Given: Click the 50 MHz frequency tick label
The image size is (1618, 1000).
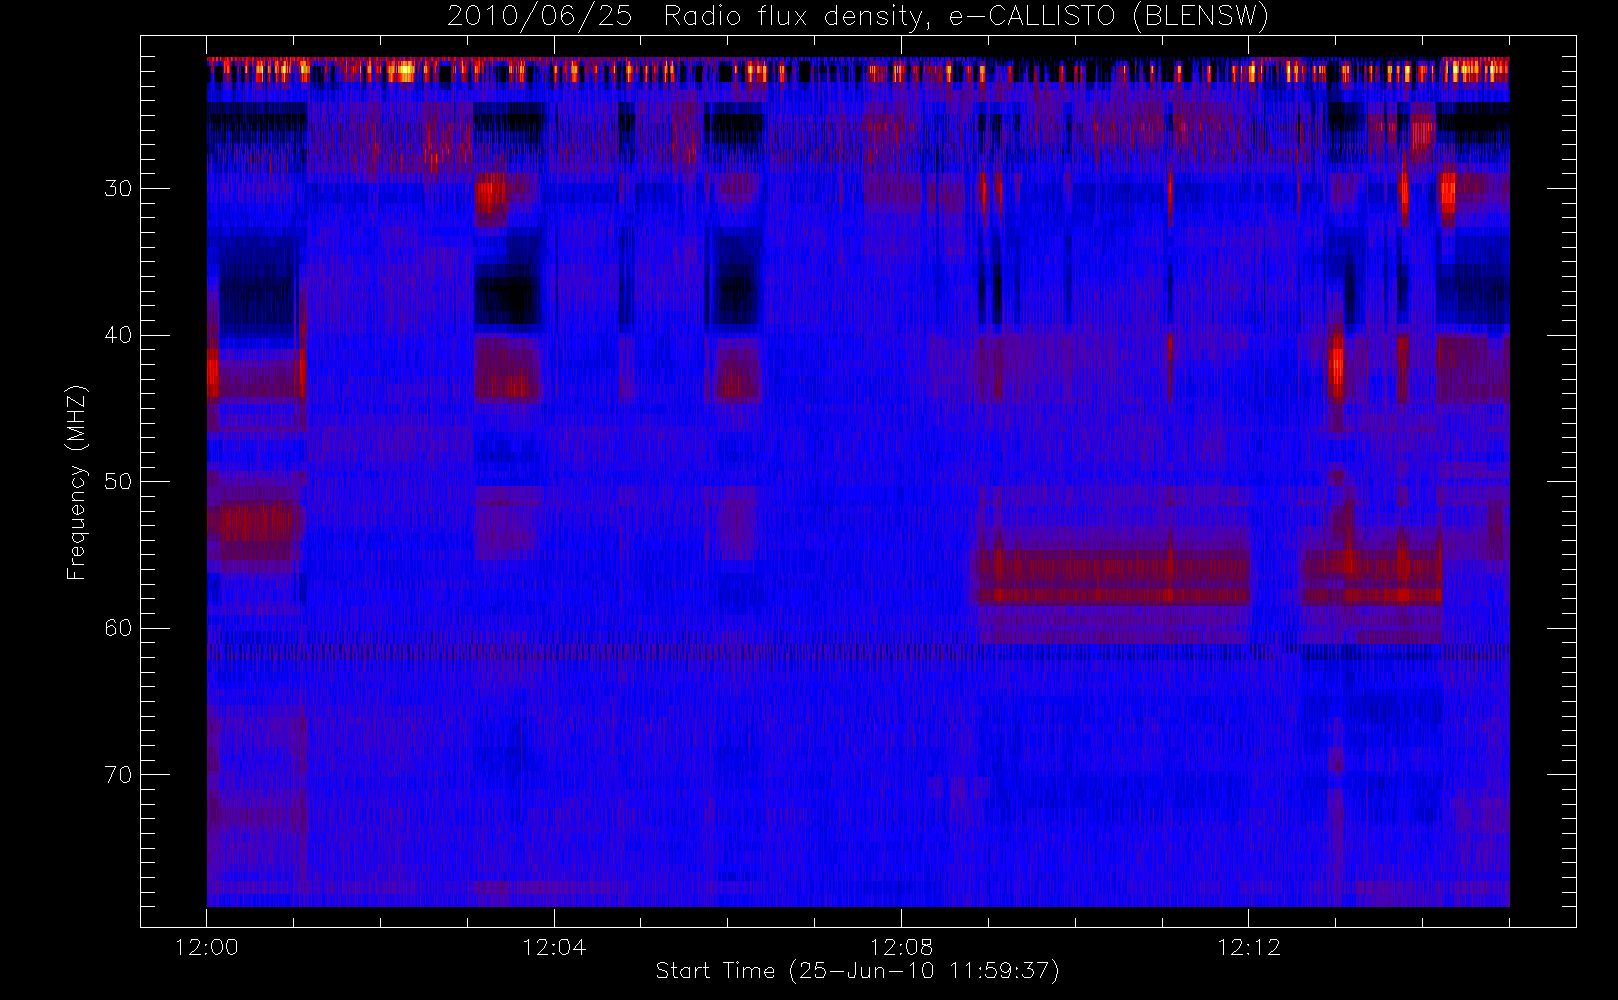Looking at the screenshot, I should tap(118, 482).
